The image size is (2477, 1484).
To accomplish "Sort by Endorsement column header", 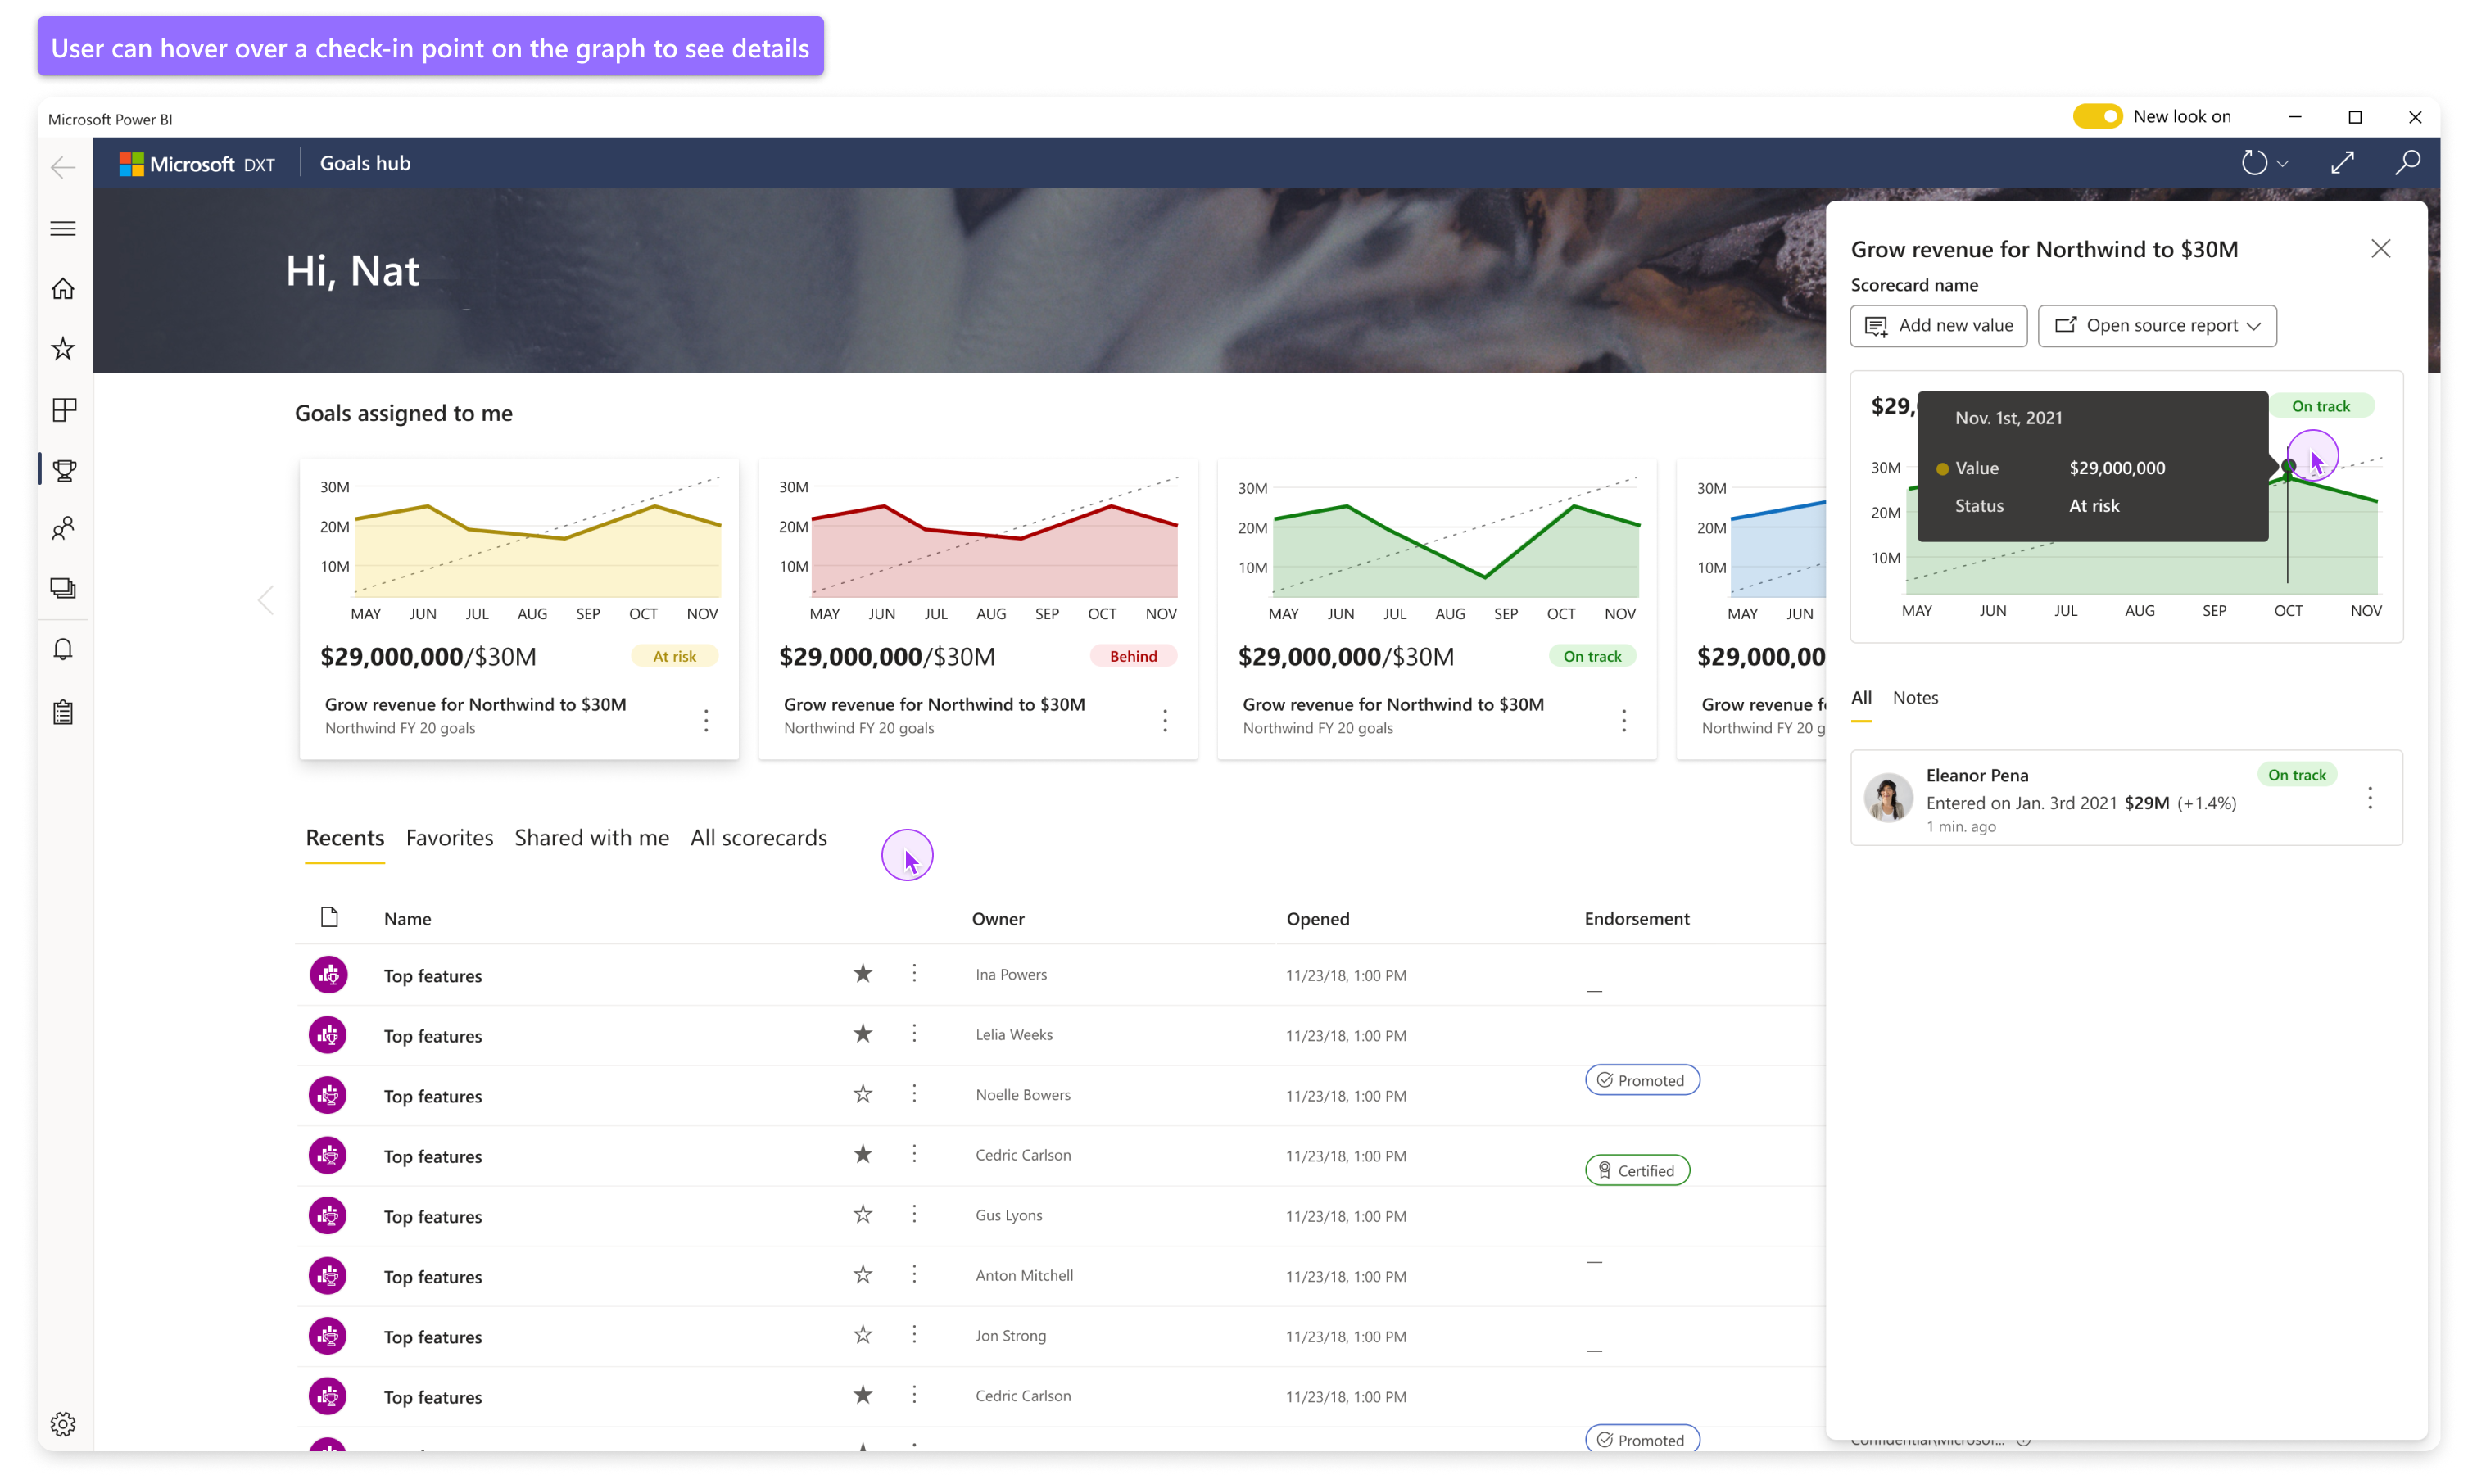I will (x=1636, y=918).
